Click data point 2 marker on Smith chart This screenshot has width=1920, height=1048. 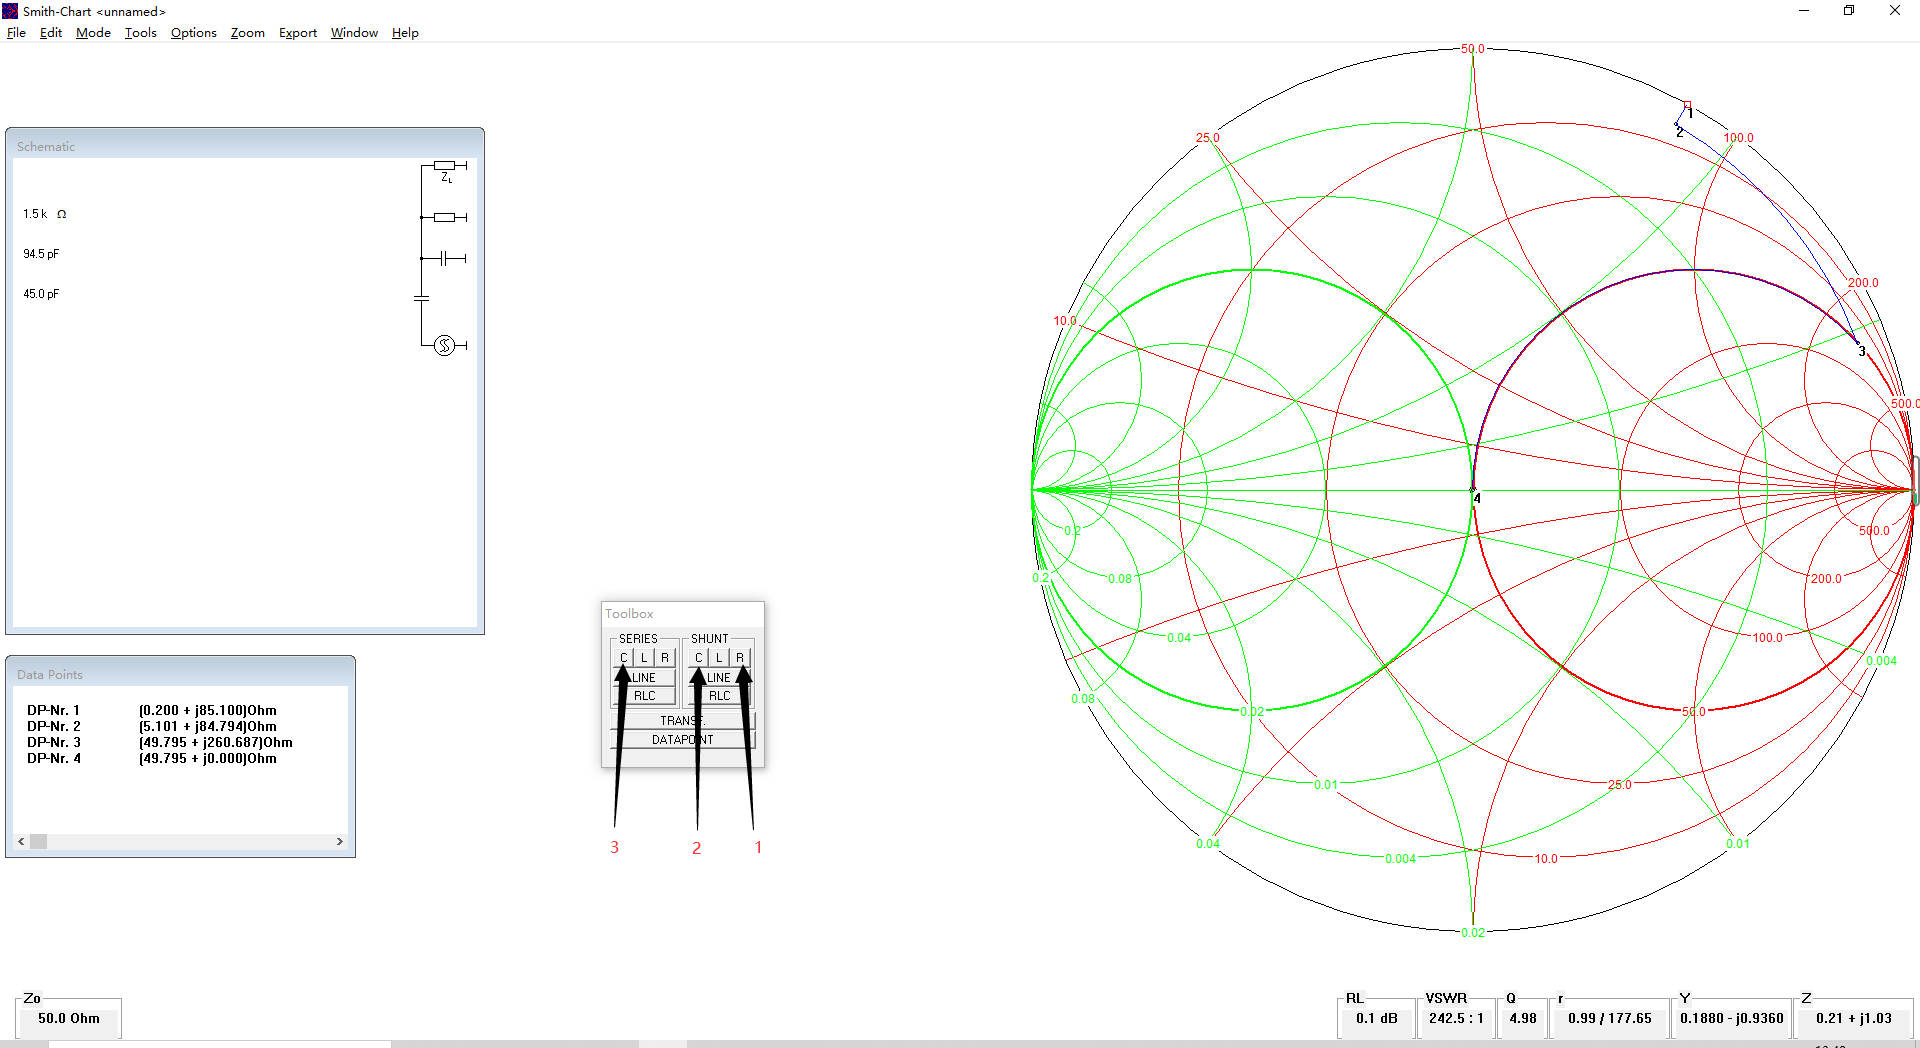click(1677, 125)
